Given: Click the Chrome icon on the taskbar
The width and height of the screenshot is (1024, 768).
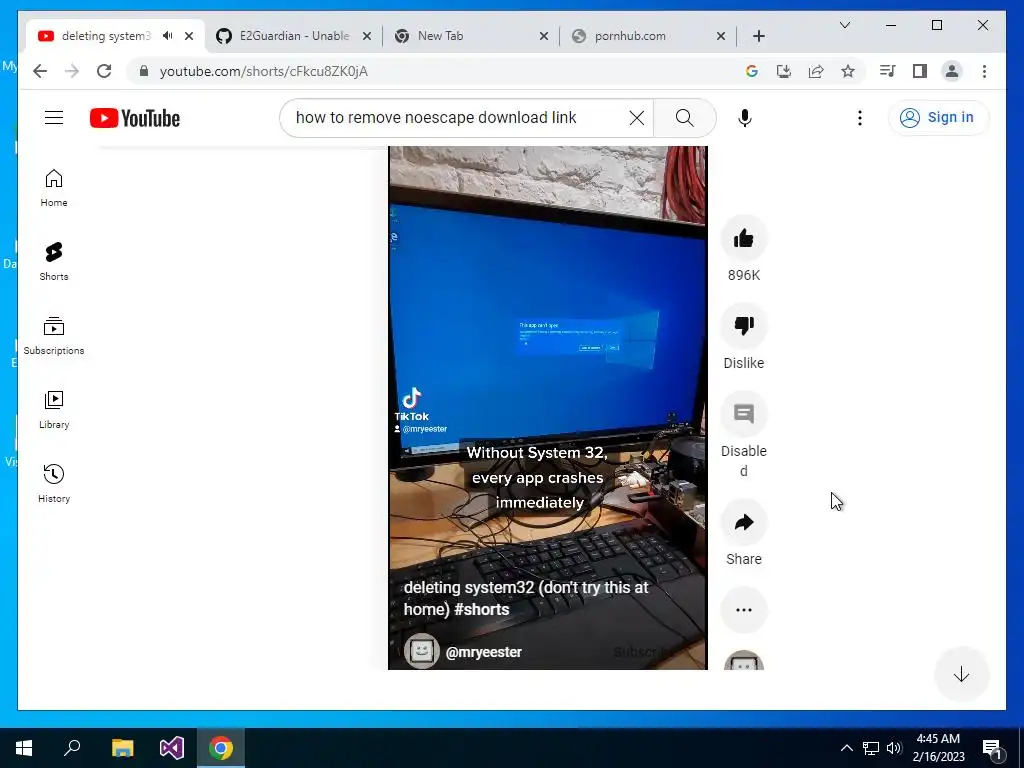Looking at the screenshot, I should coord(221,748).
